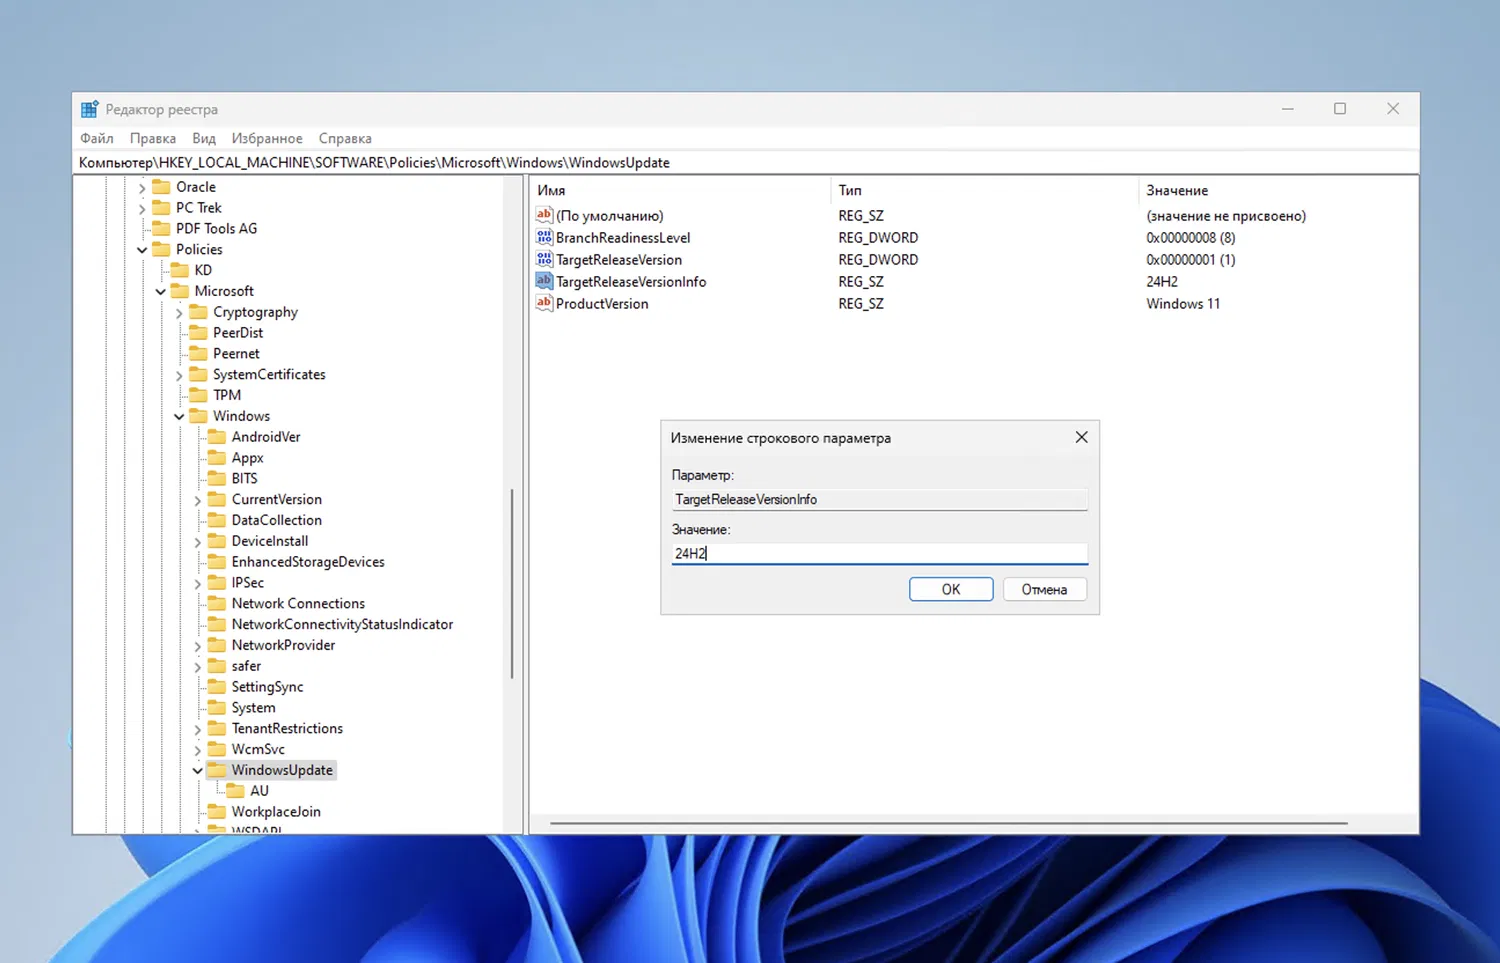Expand the CurrentVersion key
The height and width of the screenshot is (963, 1500).
pyautogui.click(x=198, y=501)
